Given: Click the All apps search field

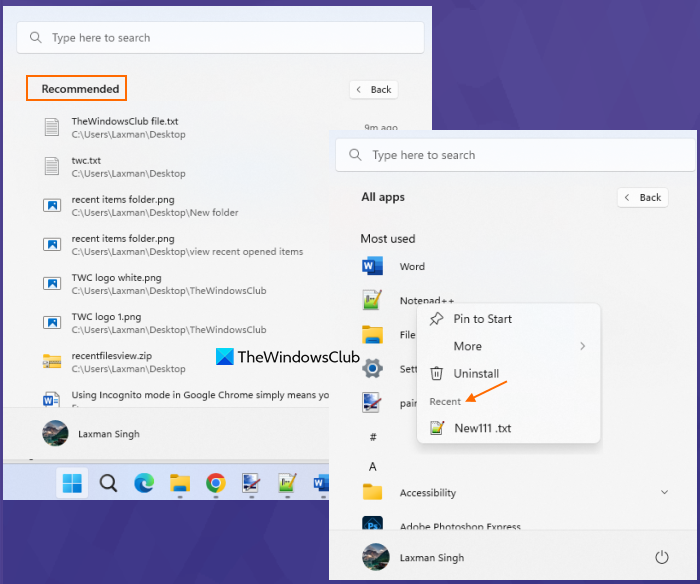Looking at the screenshot, I should coord(515,155).
